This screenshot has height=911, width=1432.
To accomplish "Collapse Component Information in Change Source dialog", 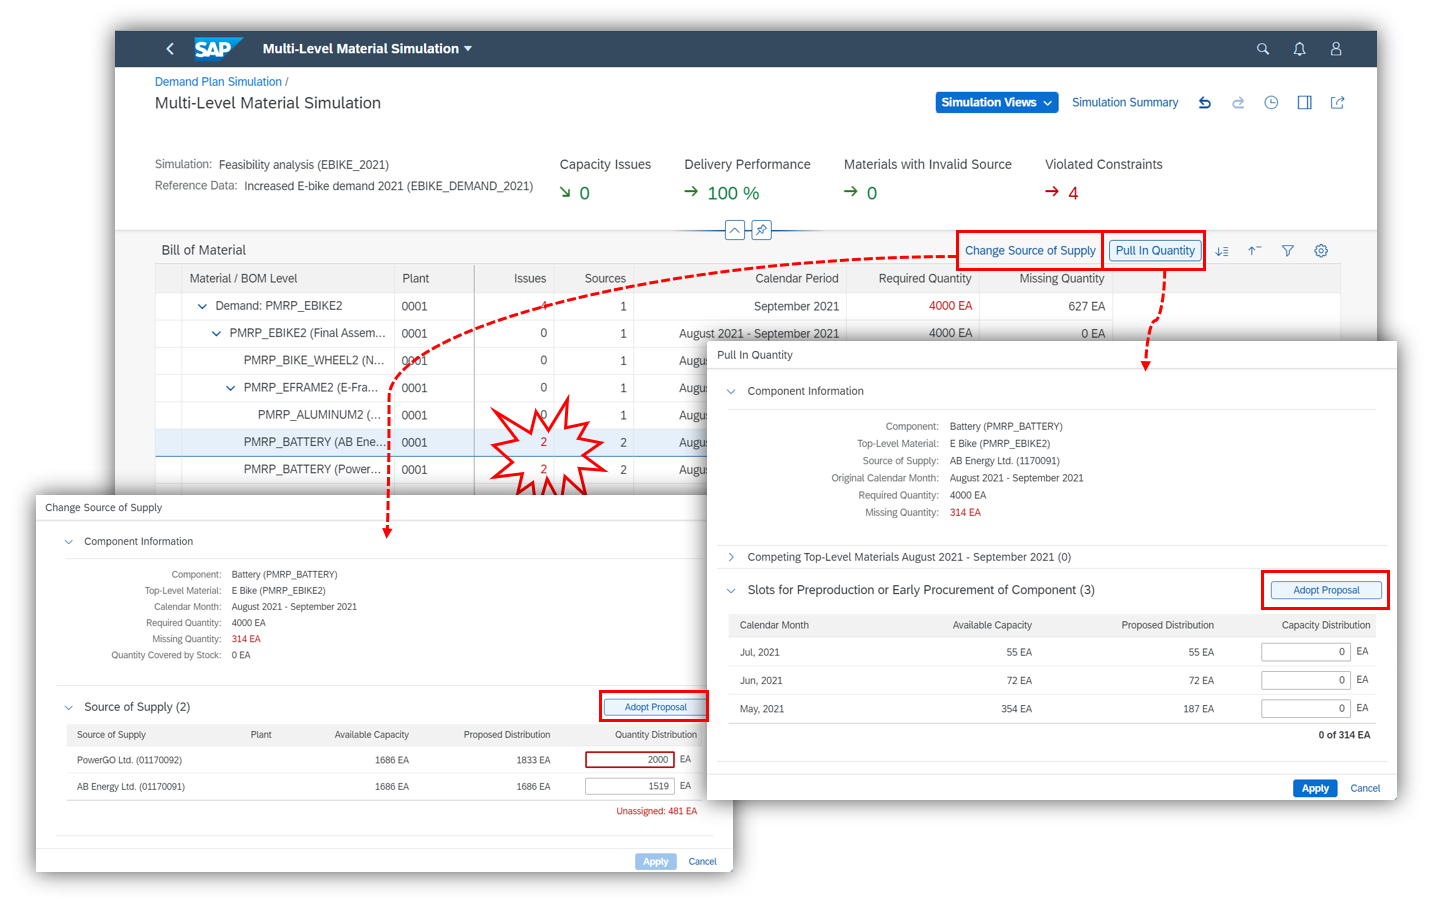I will coord(69,541).
